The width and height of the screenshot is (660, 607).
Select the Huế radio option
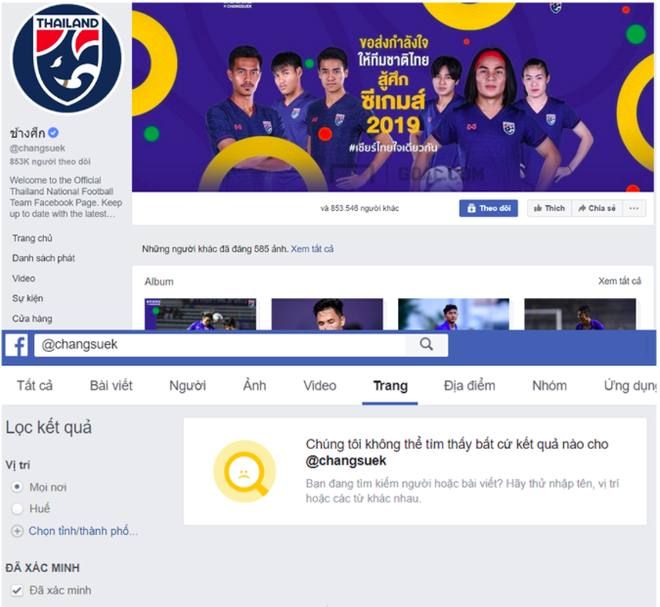coord(17,508)
